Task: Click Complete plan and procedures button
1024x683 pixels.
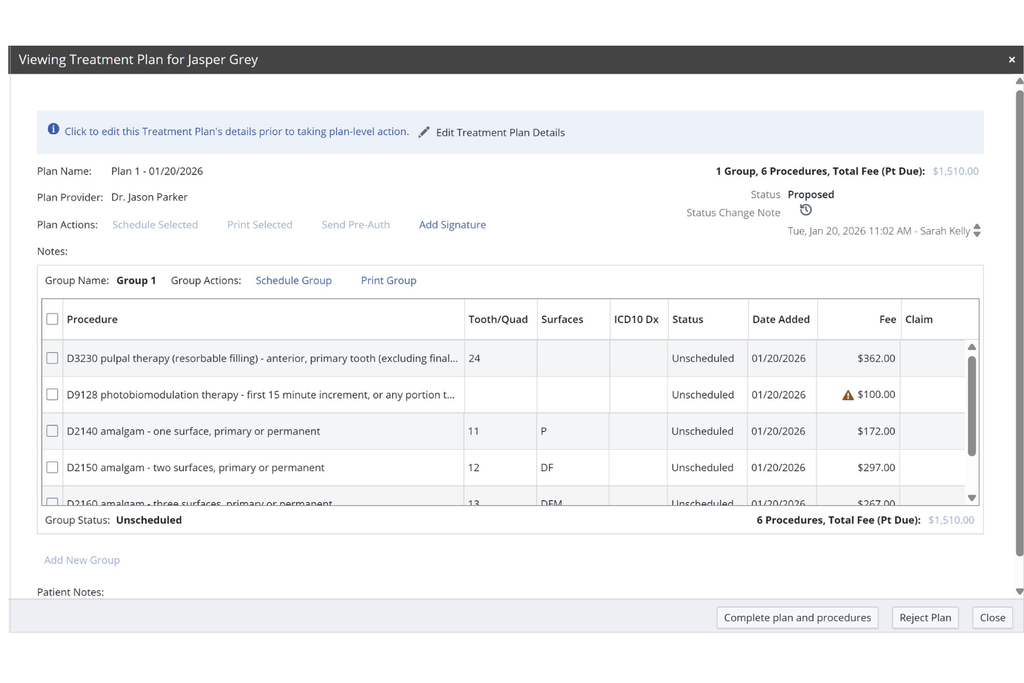Action: pos(797,618)
